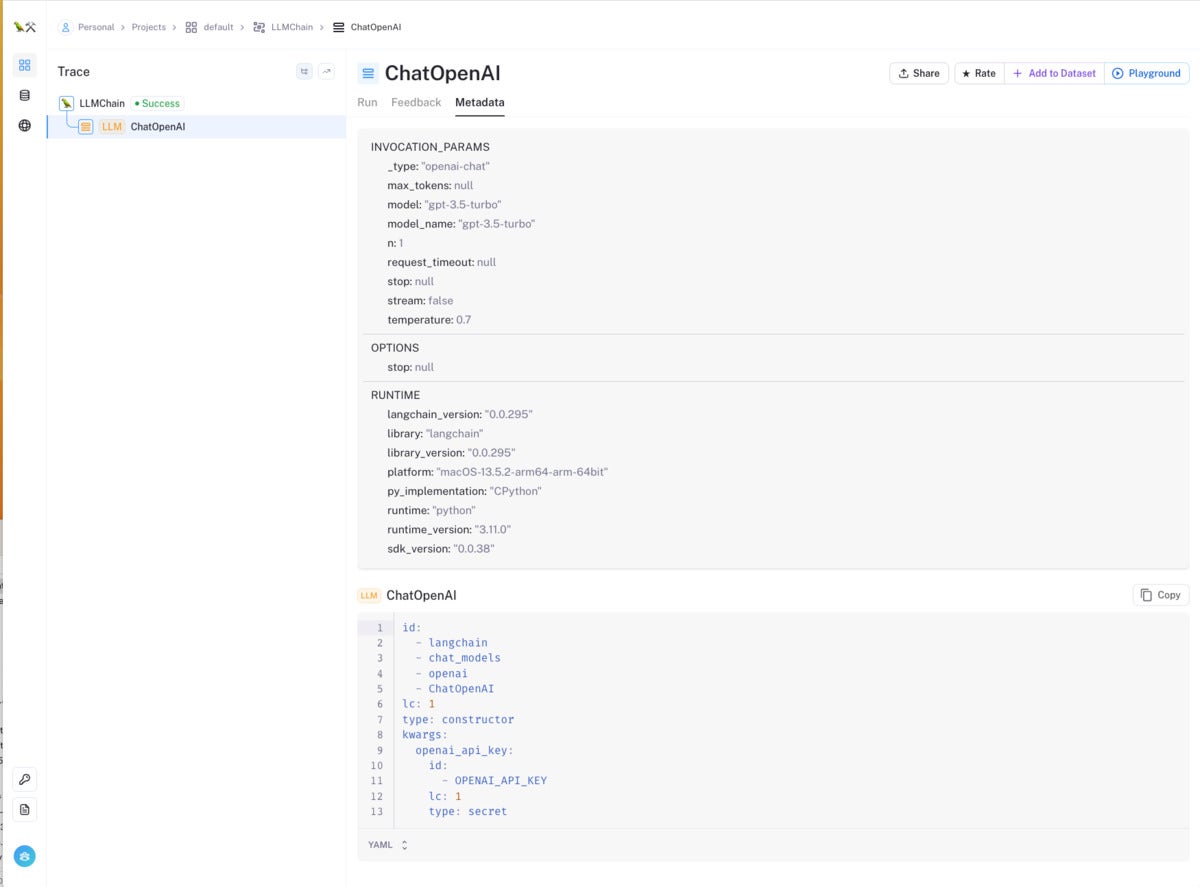Open the Projects grid sidebar icon
The image size is (1200, 887).
click(25, 65)
